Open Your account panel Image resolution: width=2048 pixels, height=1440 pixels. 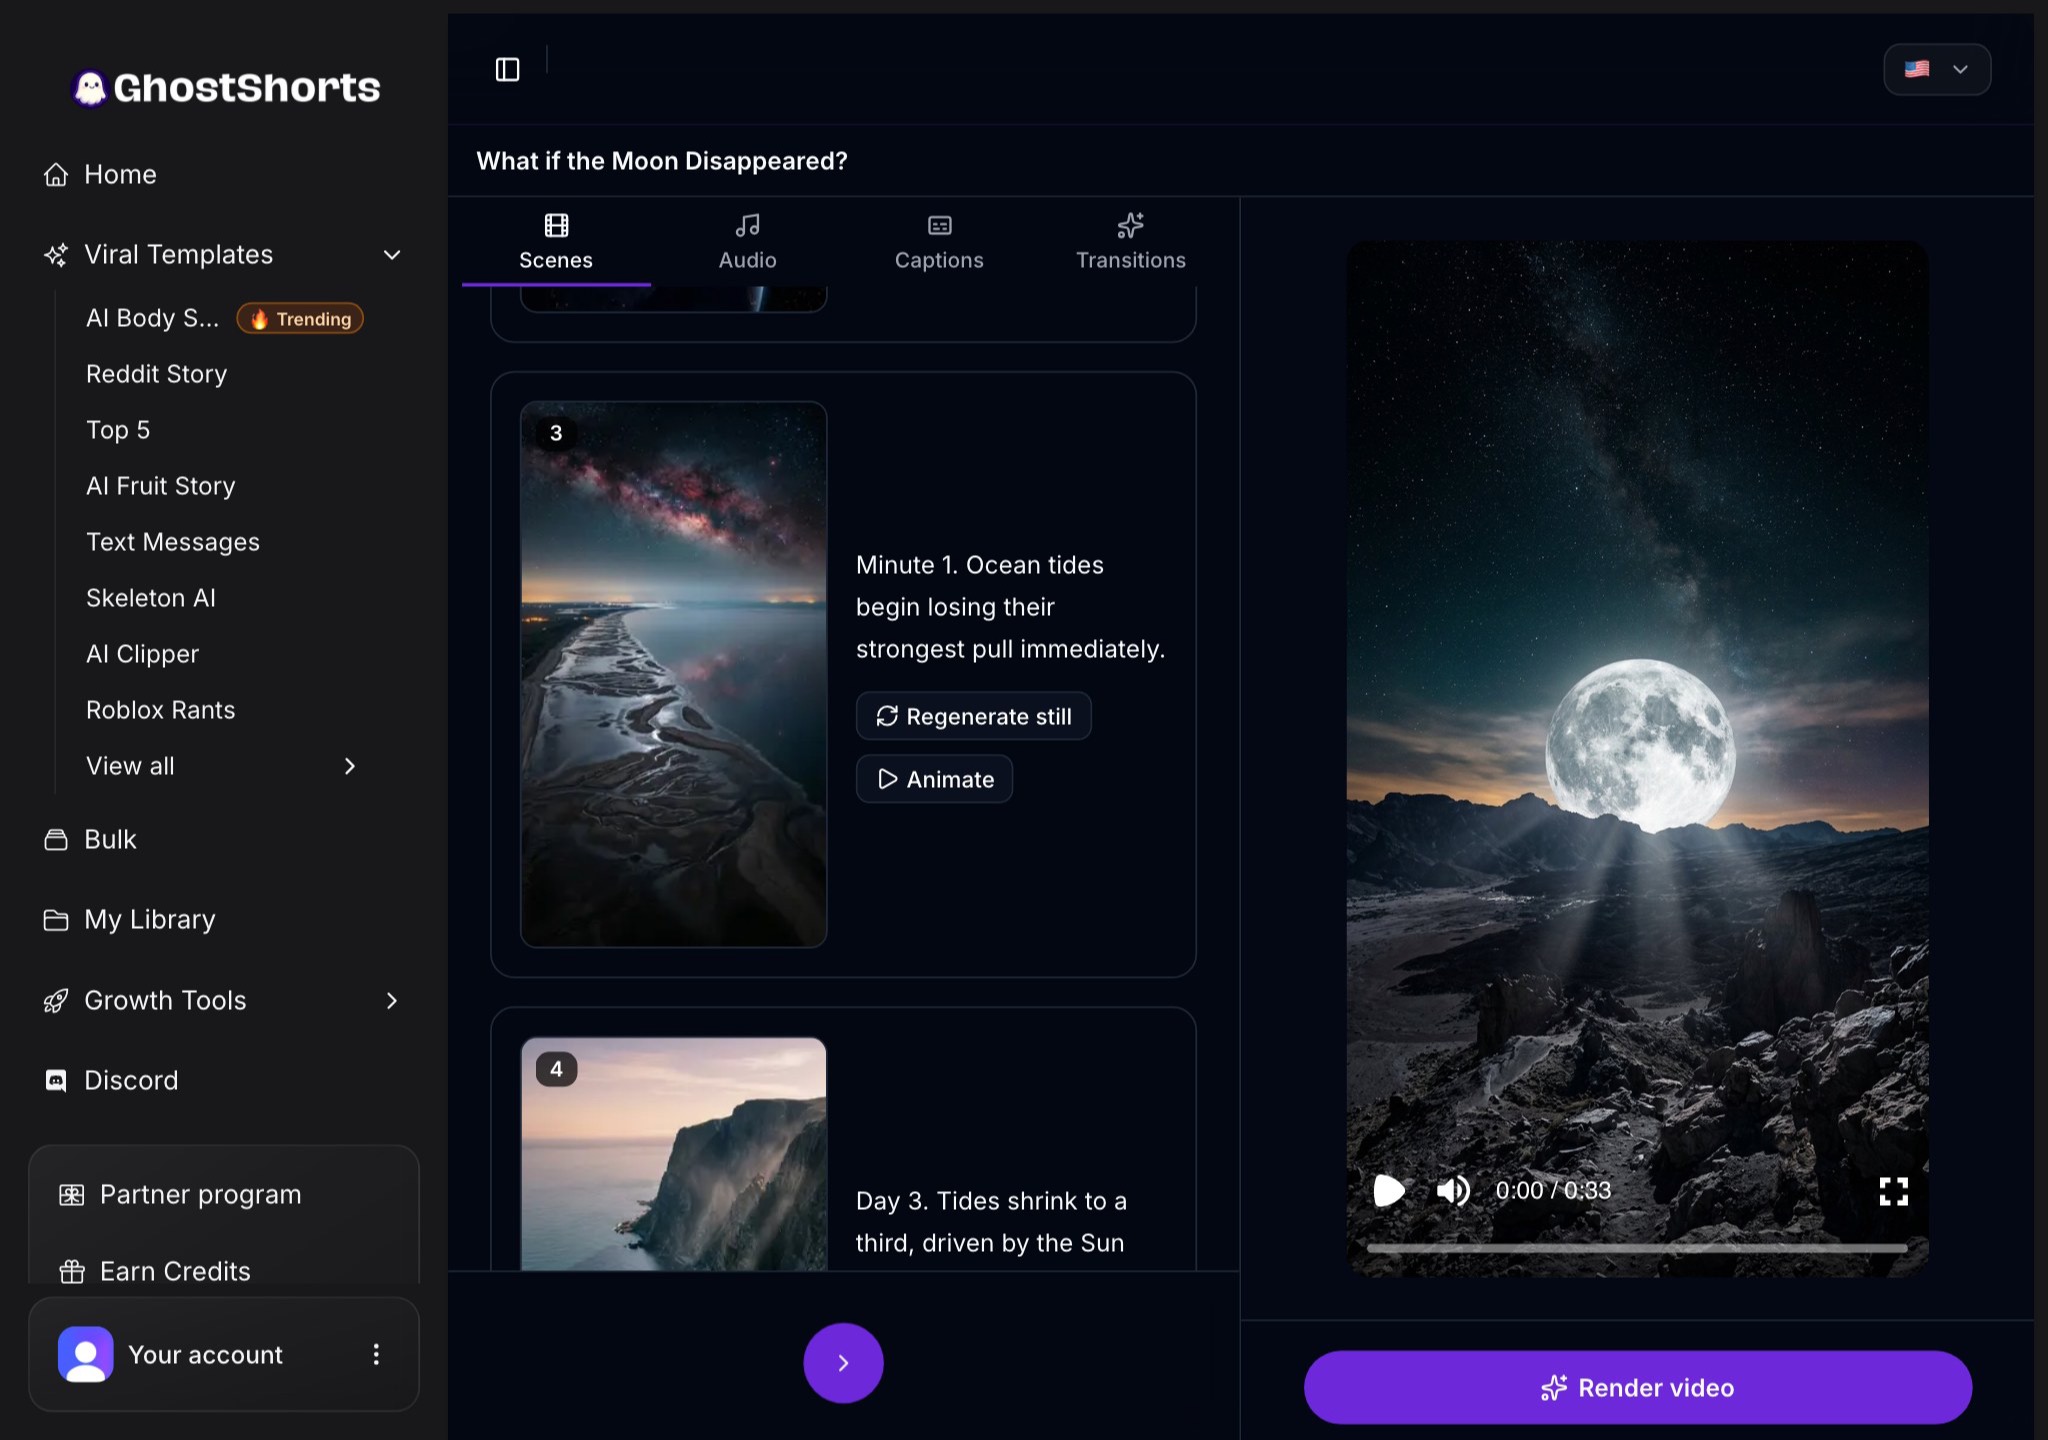224,1355
